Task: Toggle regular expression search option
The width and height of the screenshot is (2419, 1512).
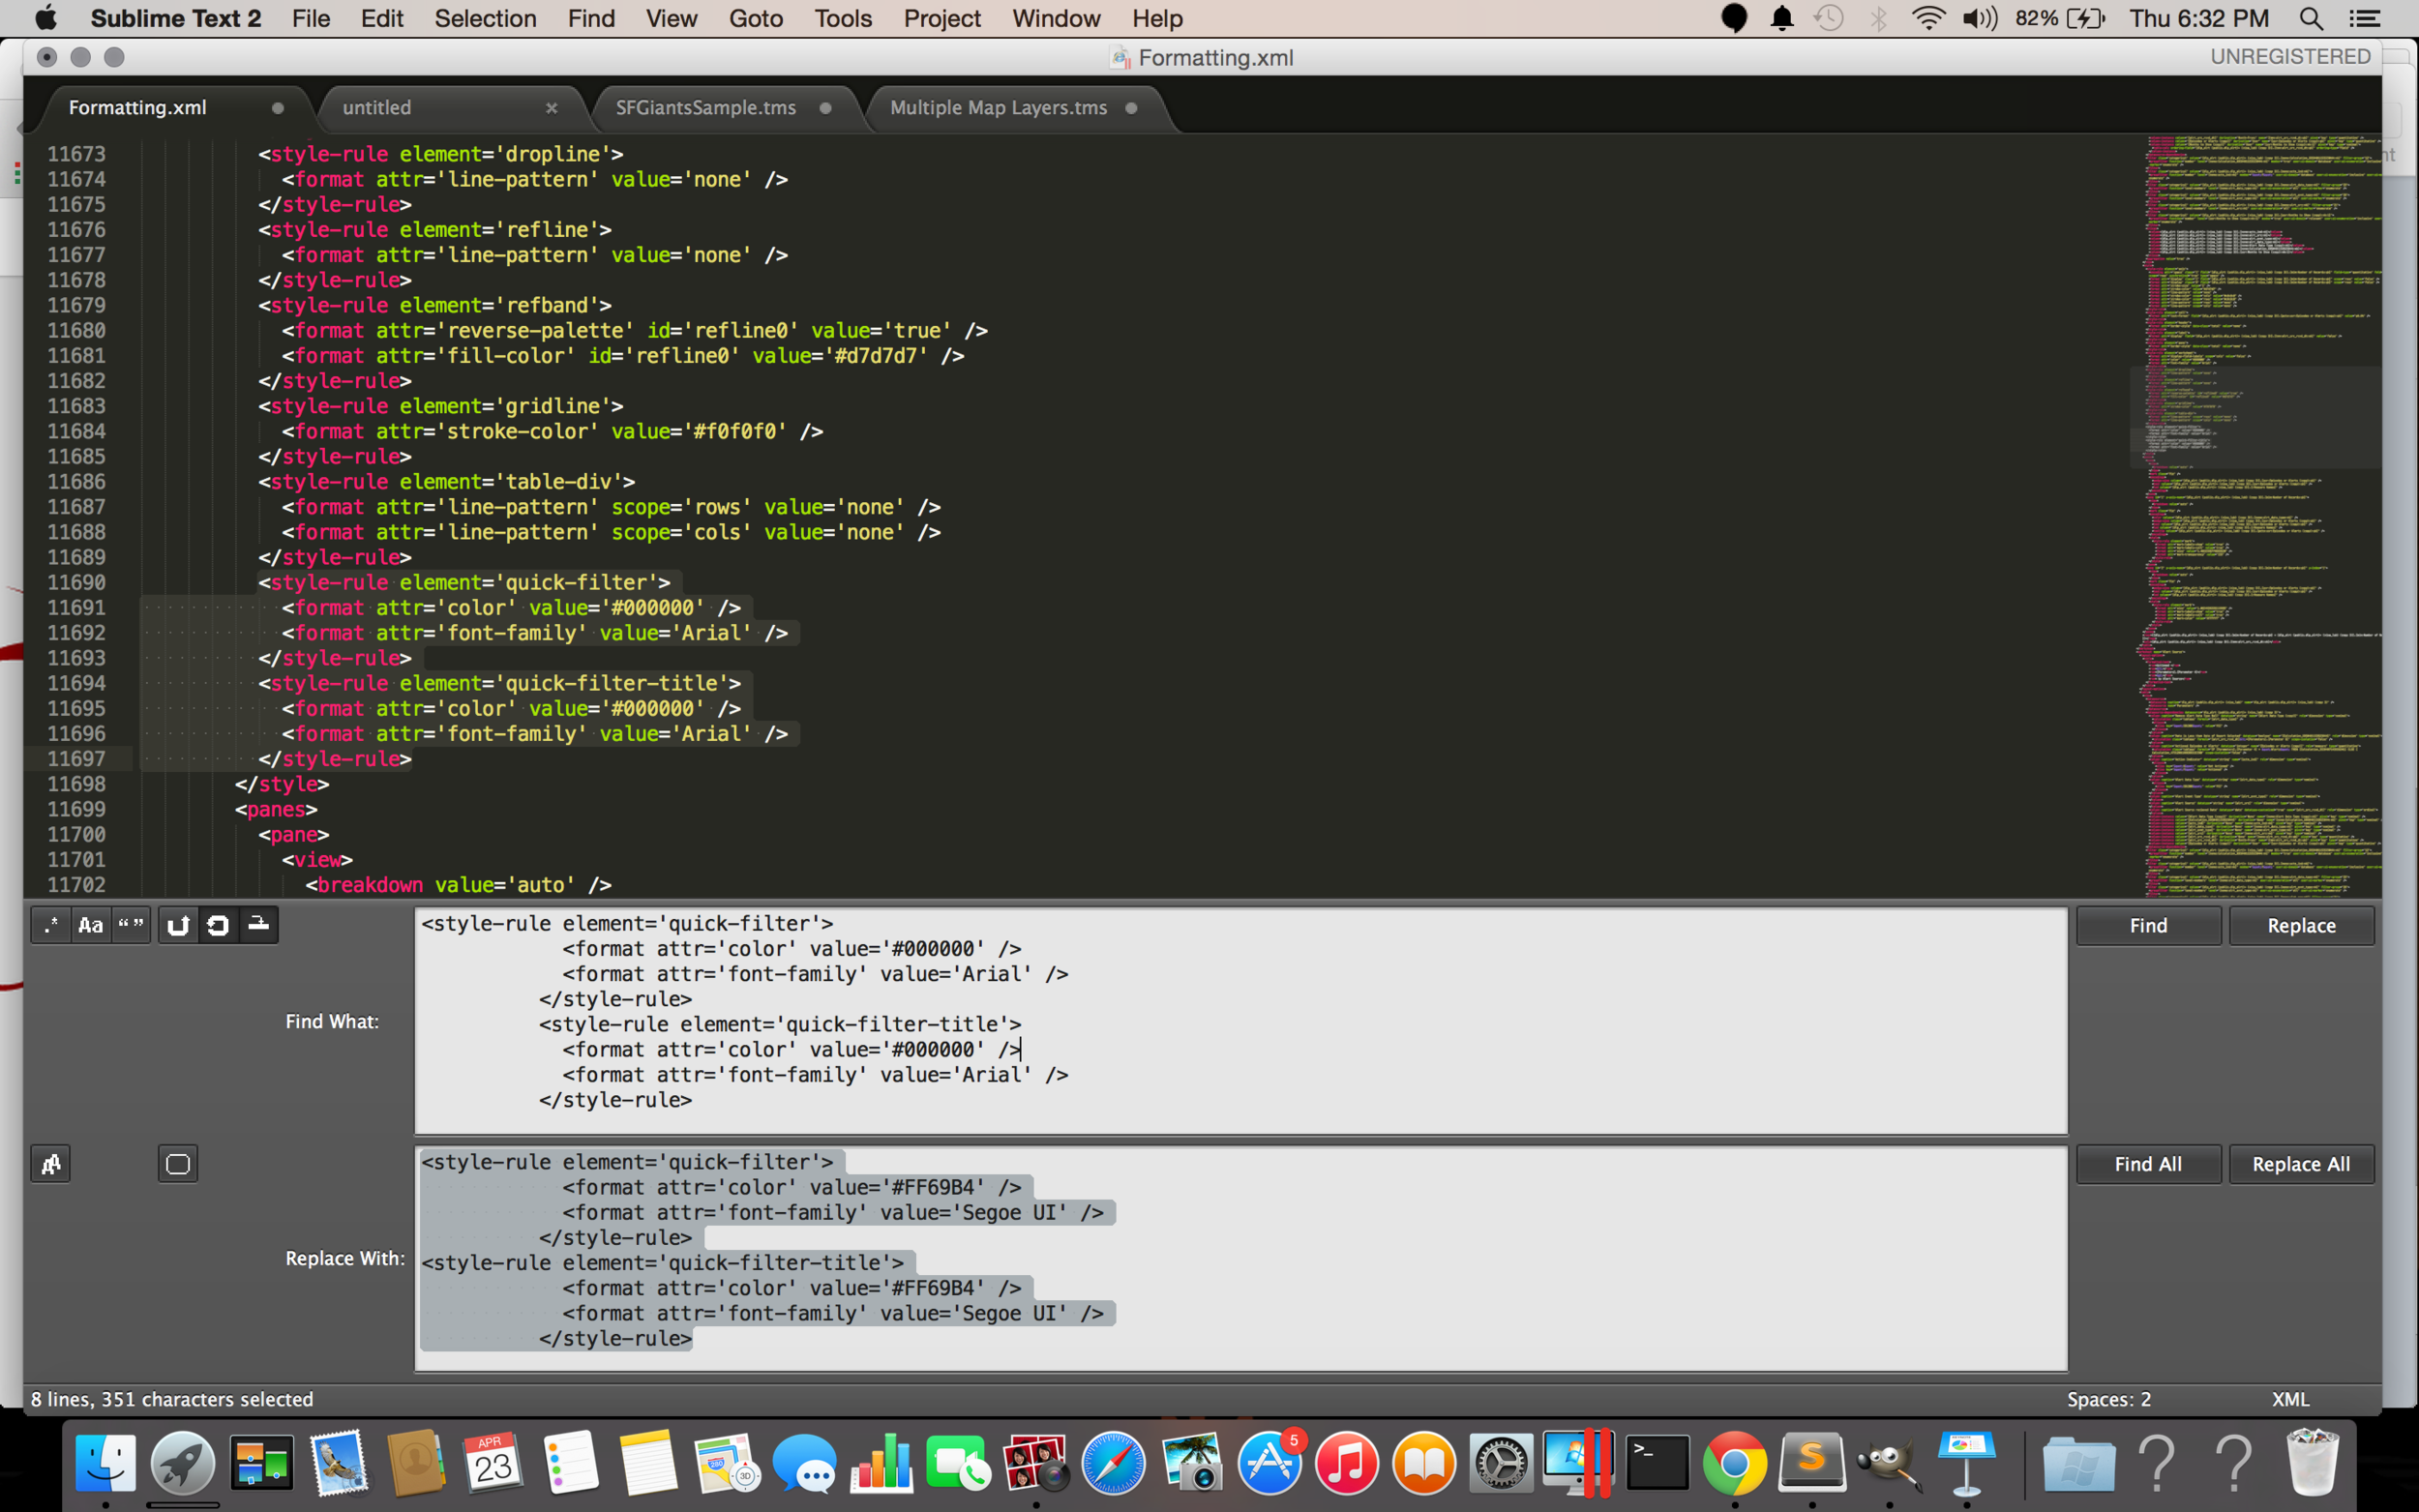Action: (x=51, y=925)
